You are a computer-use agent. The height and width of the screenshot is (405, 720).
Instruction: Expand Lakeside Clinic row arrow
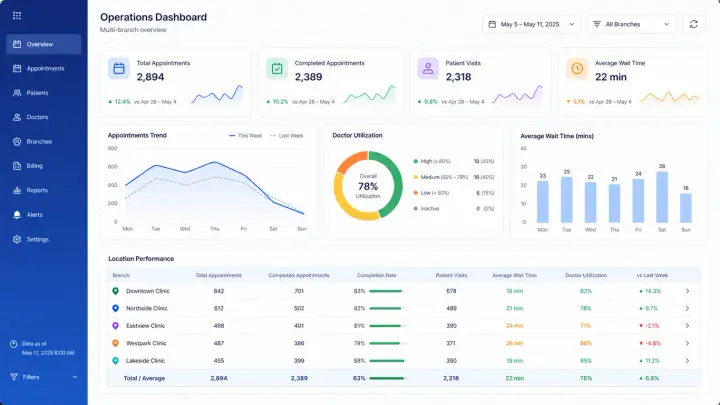[687, 360]
